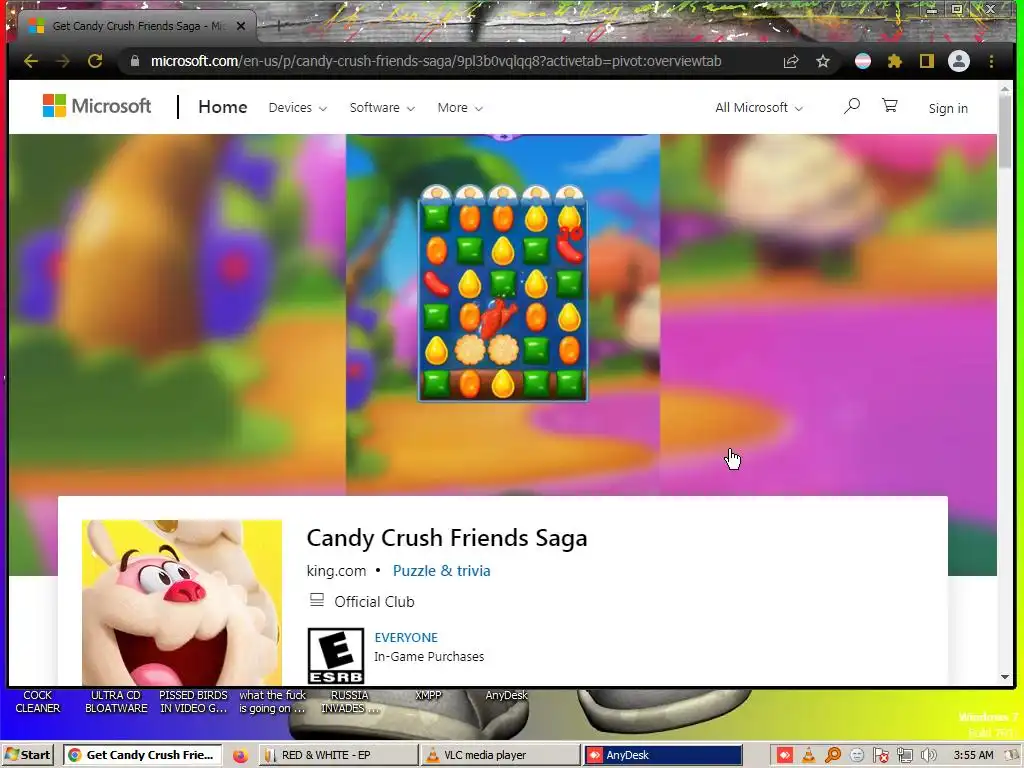
Task: Open the AnyDesk desktop shortcut
Action: point(506,696)
